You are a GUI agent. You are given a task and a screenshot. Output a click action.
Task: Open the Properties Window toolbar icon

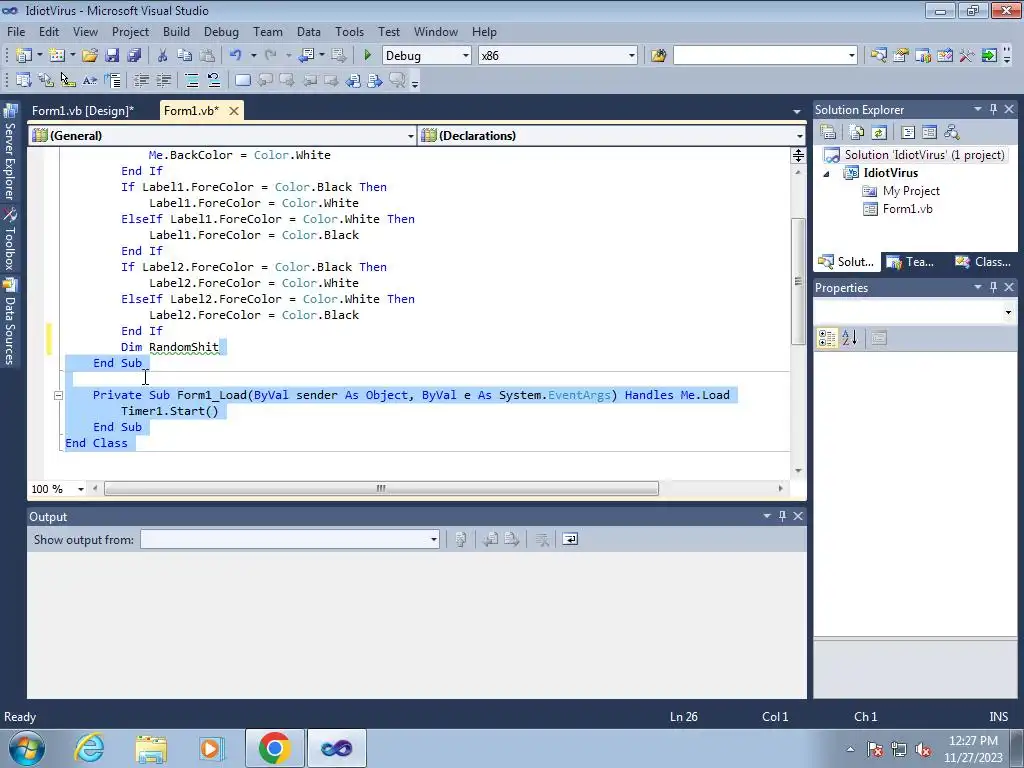coord(901,56)
